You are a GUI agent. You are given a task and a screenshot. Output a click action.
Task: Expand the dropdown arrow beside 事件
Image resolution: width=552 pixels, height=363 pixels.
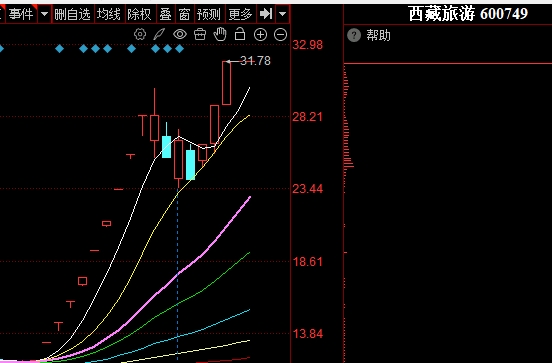tap(44, 14)
